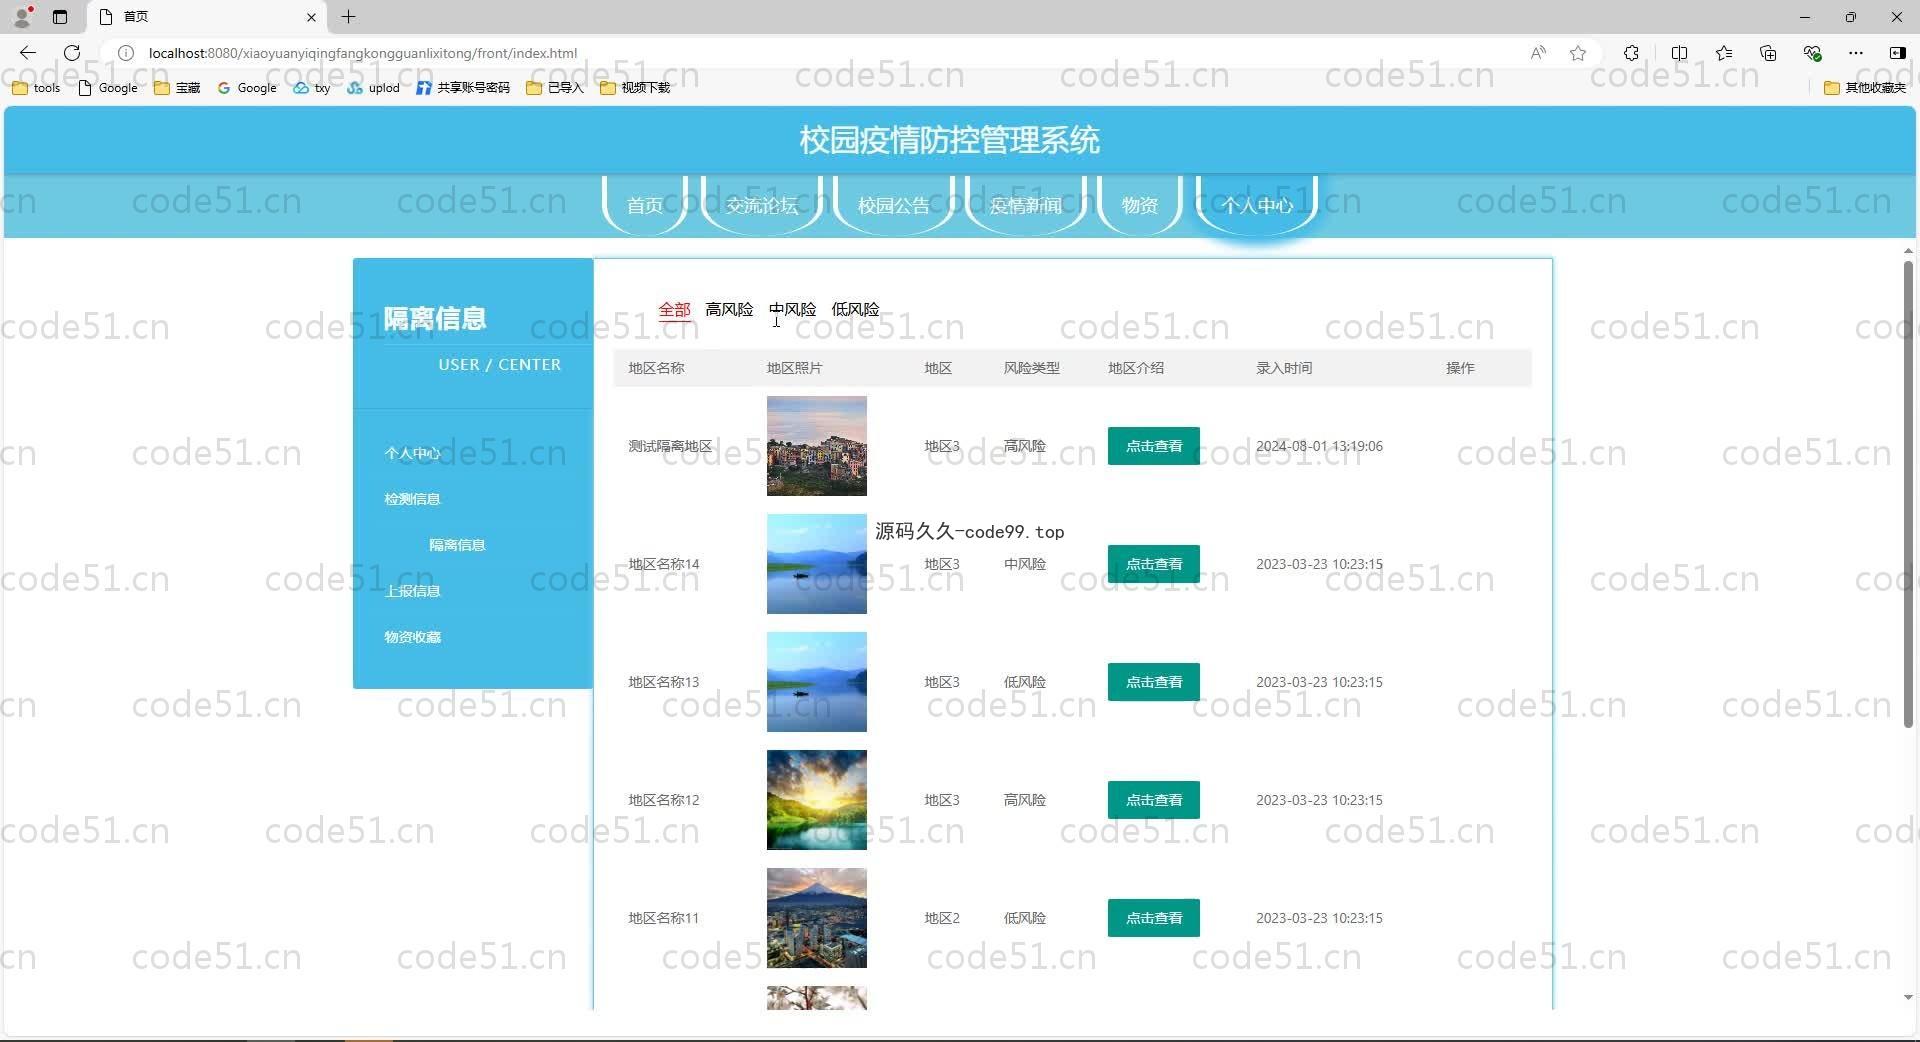Click 点击查看 for 测试隔离地区
Screen dimensions: 1920x1042
click(x=1154, y=446)
